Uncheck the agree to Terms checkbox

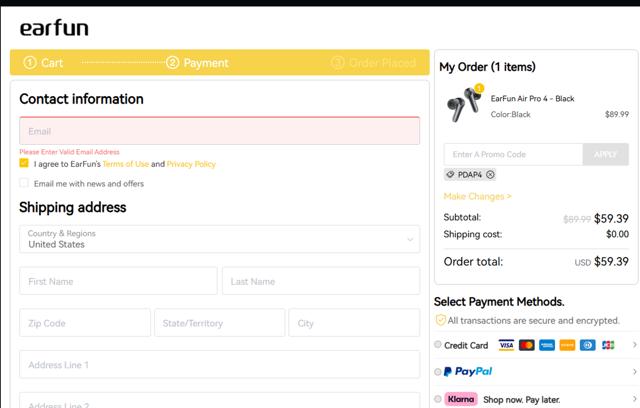point(24,163)
